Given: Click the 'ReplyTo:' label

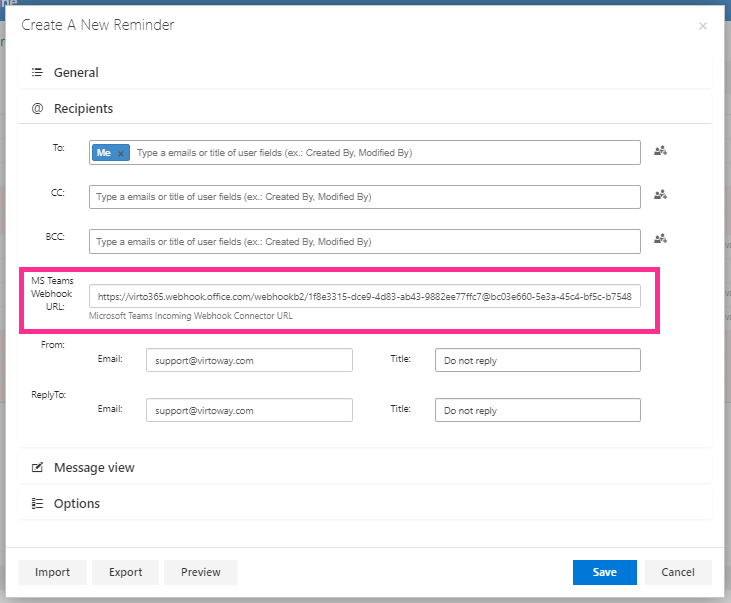Looking at the screenshot, I should coord(48,395).
